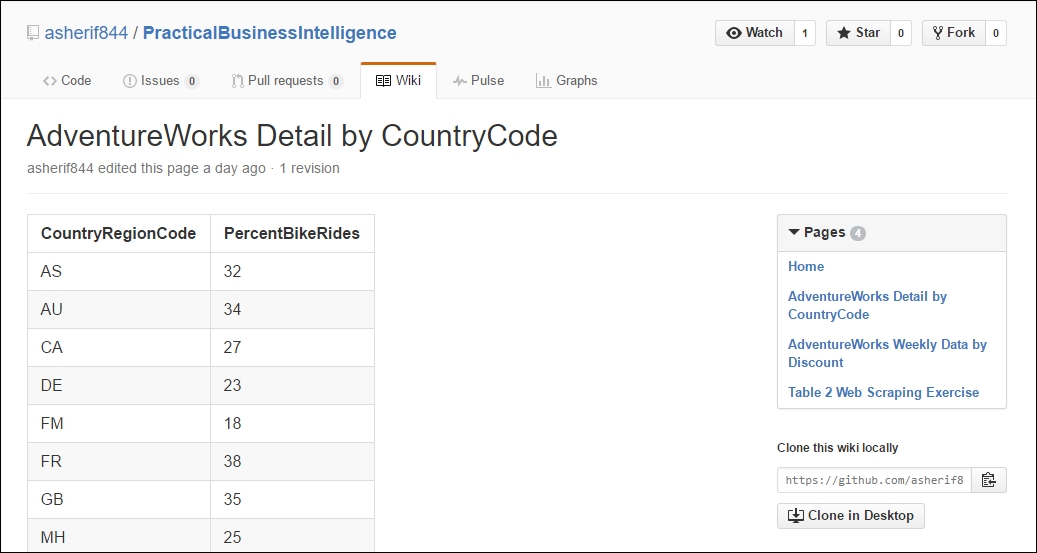Click the Code tab brackets icon

click(x=50, y=81)
